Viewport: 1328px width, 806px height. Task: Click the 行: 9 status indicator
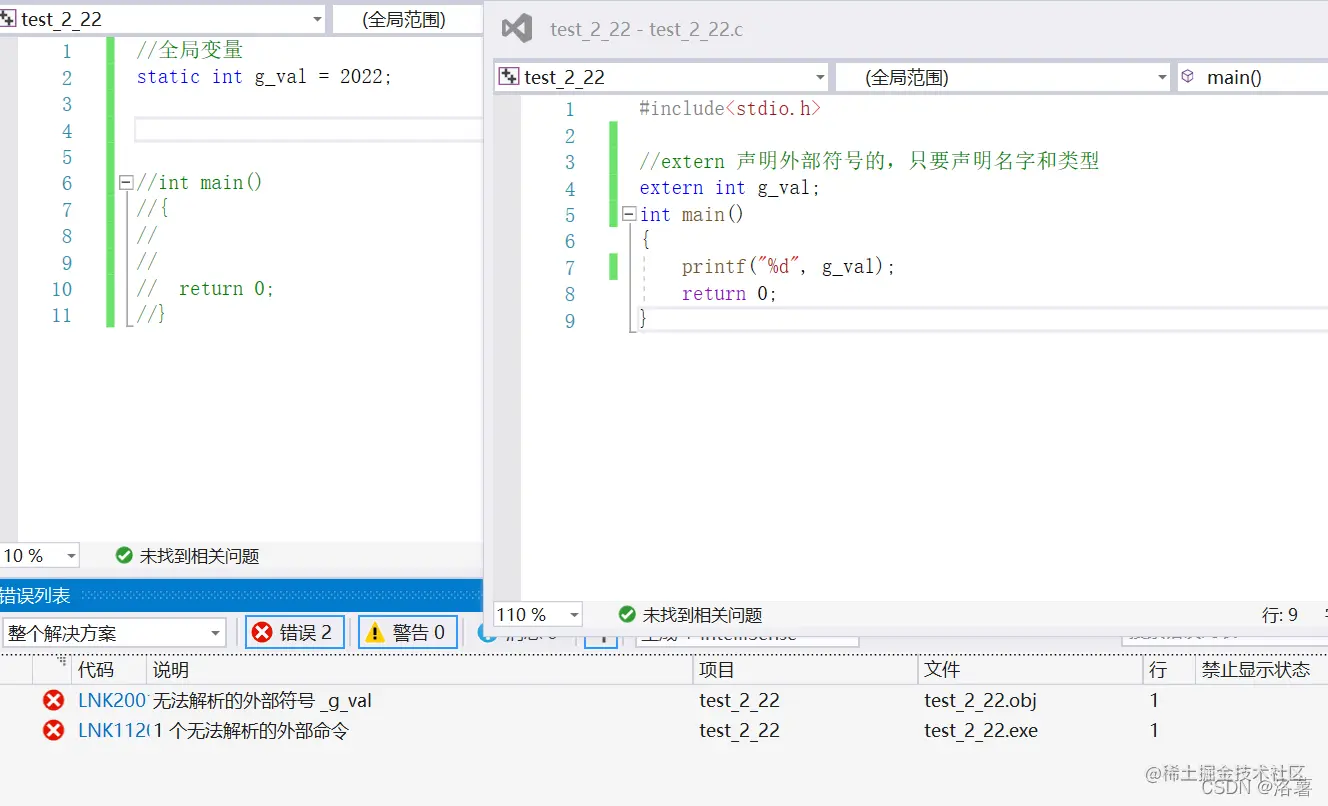point(1280,614)
